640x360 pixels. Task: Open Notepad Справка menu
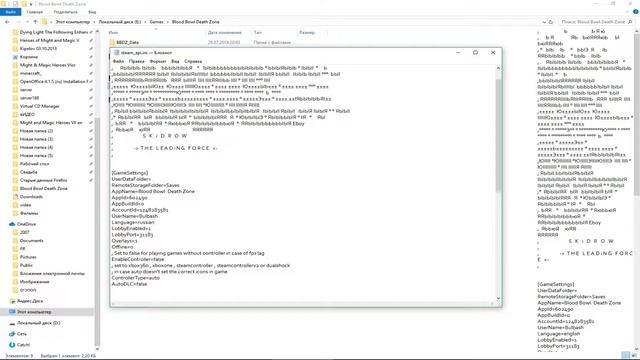click(x=193, y=61)
